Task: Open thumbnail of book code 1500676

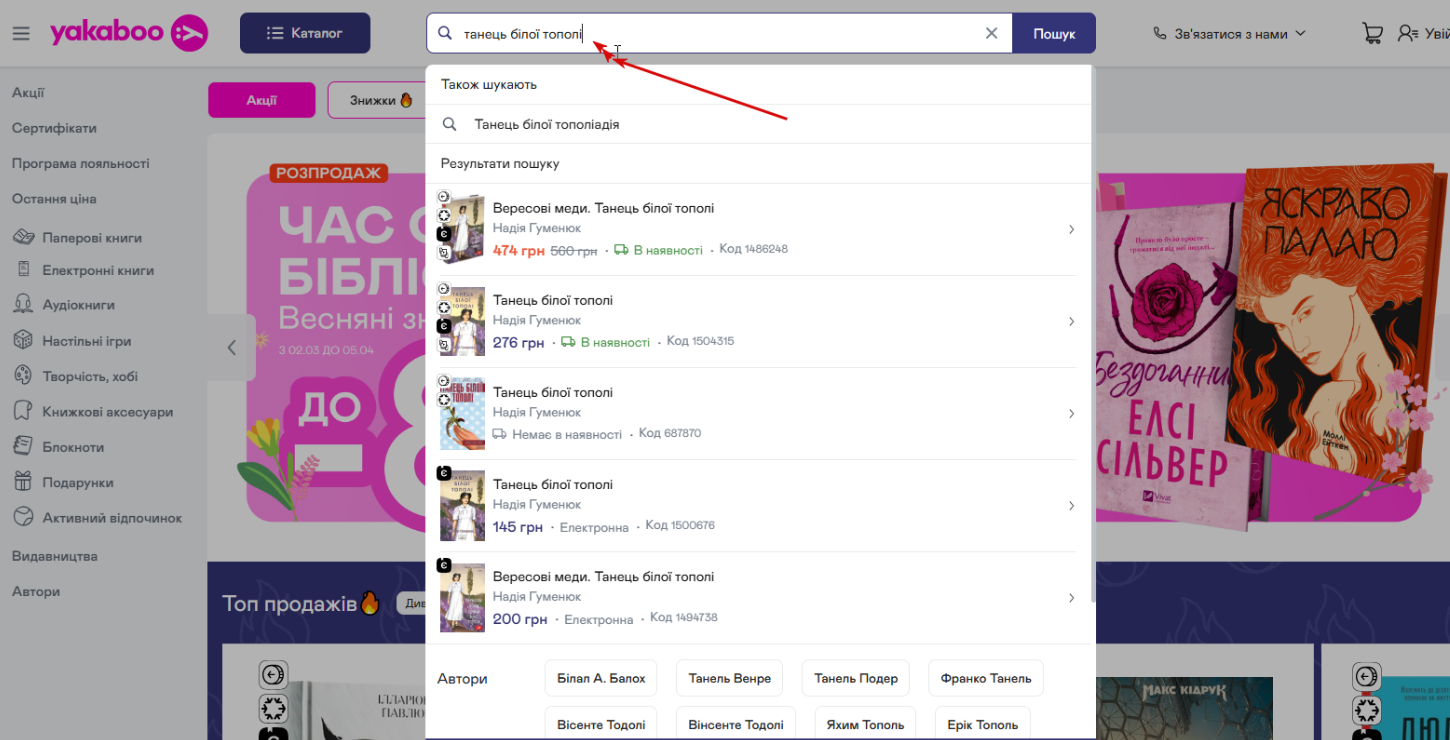Action: coord(462,505)
